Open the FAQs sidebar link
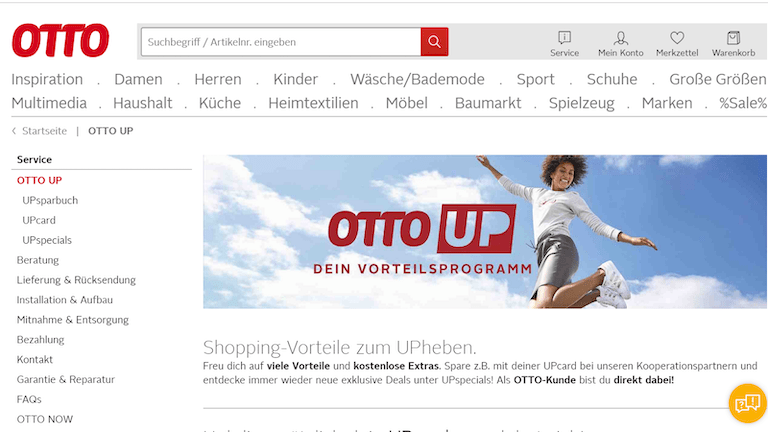This screenshot has height=432, width=768. (29, 399)
